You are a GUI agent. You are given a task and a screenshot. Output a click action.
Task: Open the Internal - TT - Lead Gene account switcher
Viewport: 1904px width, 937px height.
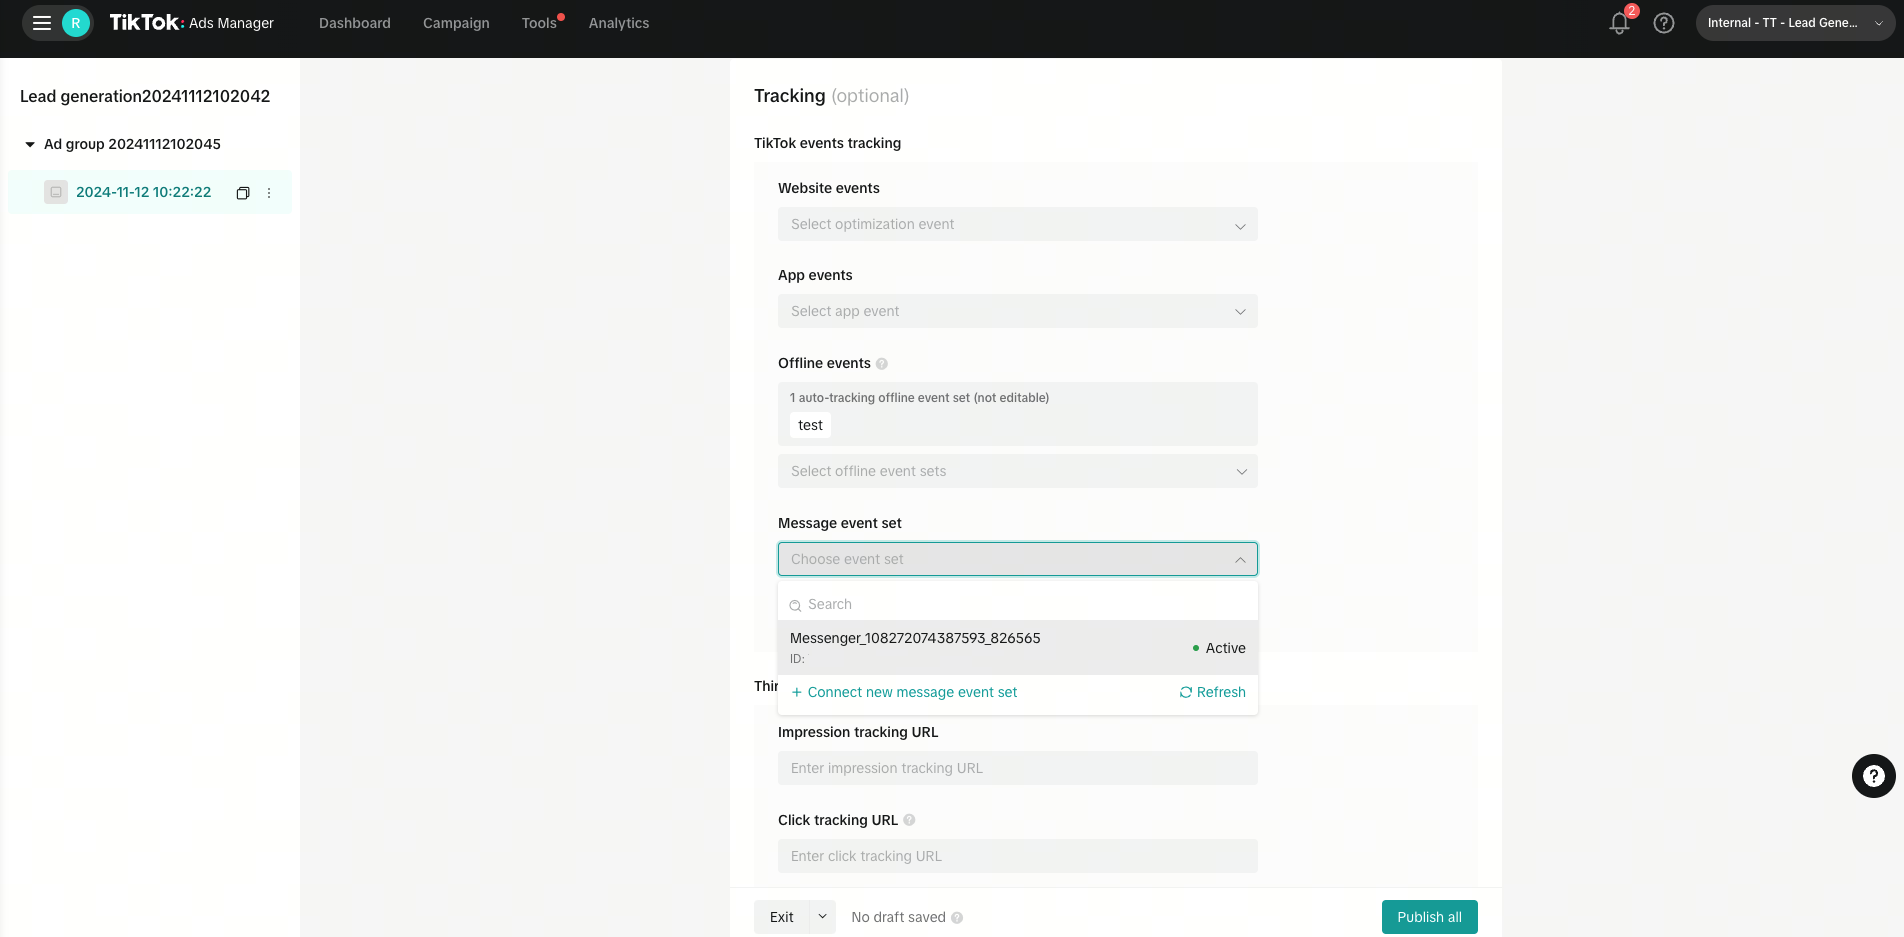(x=1794, y=23)
